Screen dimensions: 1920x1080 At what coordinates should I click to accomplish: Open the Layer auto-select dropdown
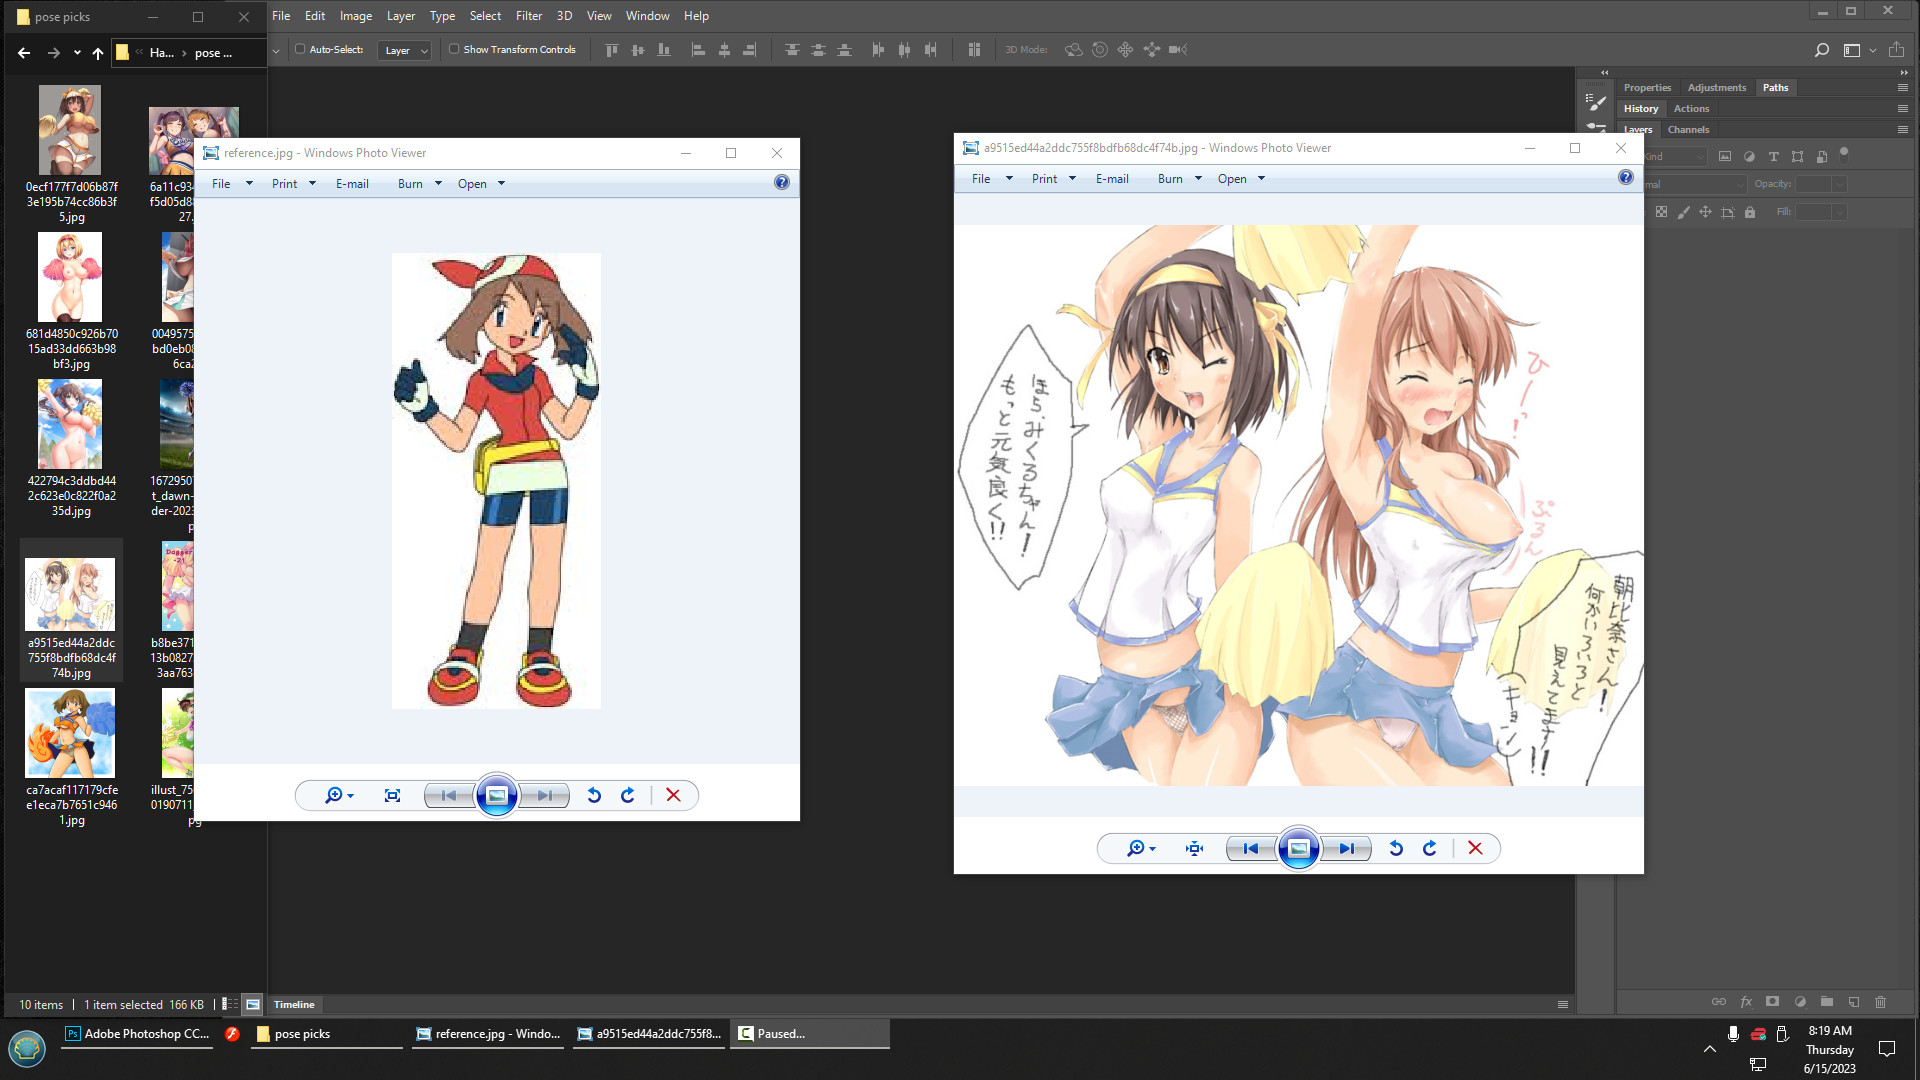pyautogui.click(x=404, y=50)
